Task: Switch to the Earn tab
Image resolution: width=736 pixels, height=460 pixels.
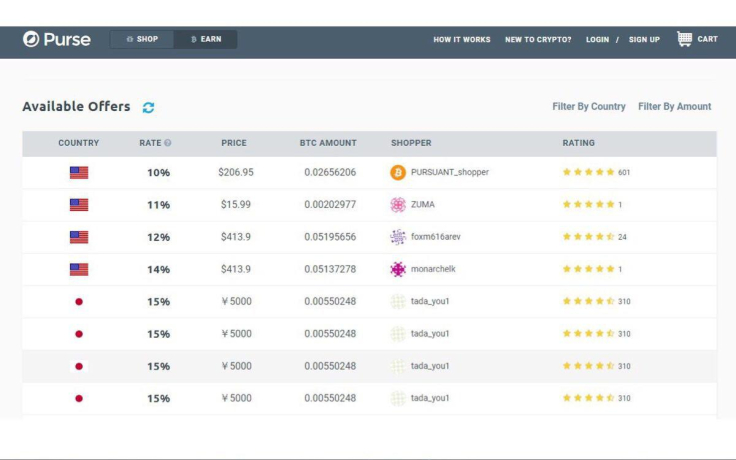Action: point(206,39)
